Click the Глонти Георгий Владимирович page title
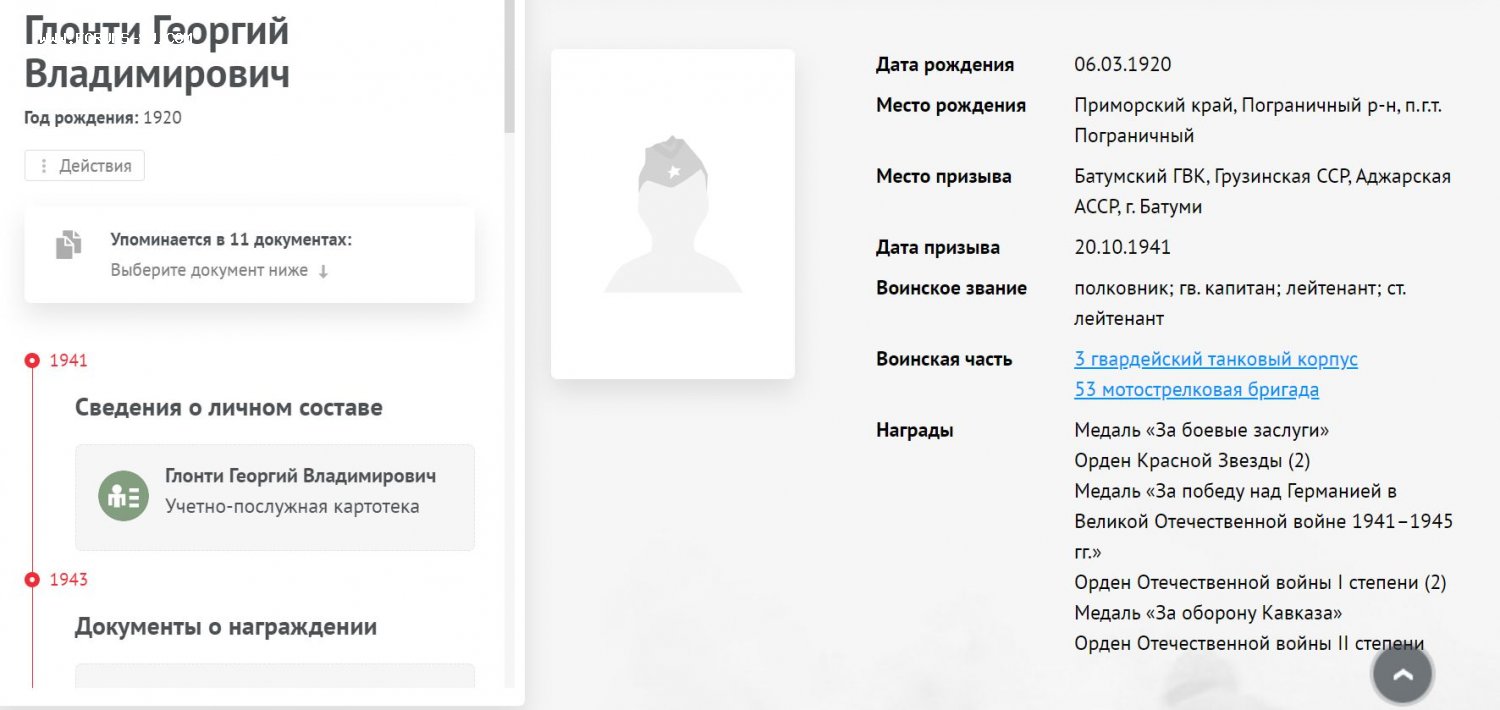The image size is (1500, 710). coord(157,52)
